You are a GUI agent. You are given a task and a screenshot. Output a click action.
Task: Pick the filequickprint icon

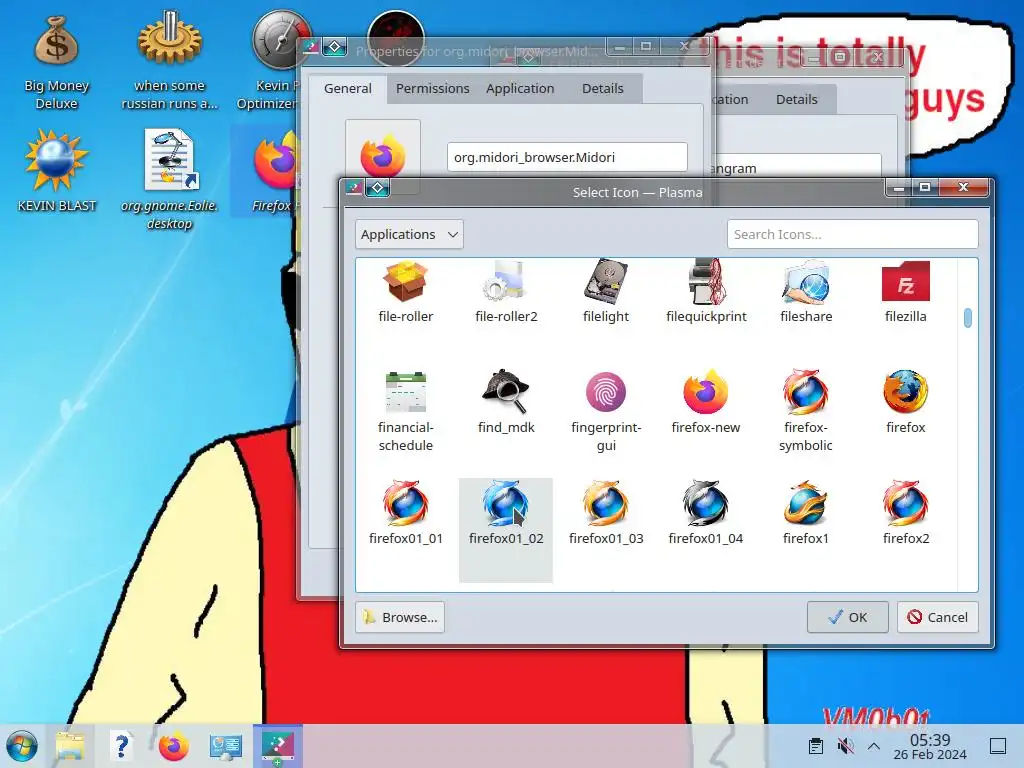(706, 282)
